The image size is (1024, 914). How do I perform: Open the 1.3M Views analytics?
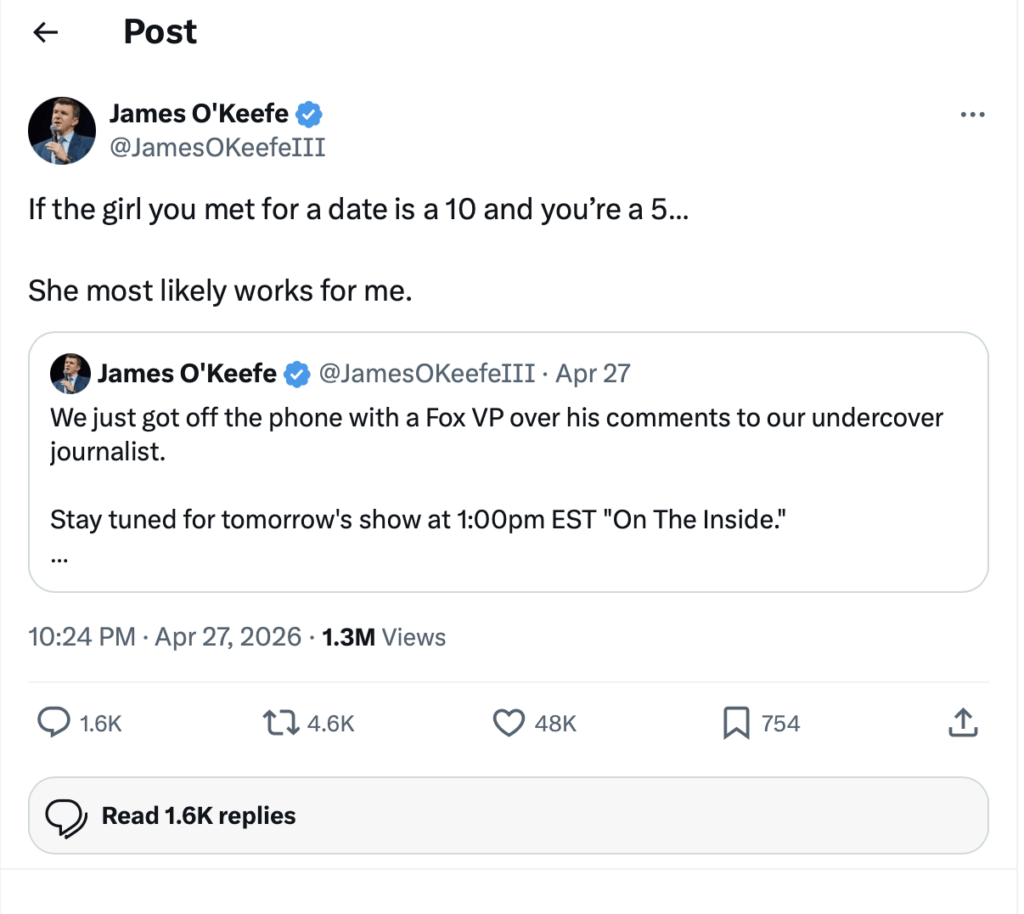click(384, 637)
